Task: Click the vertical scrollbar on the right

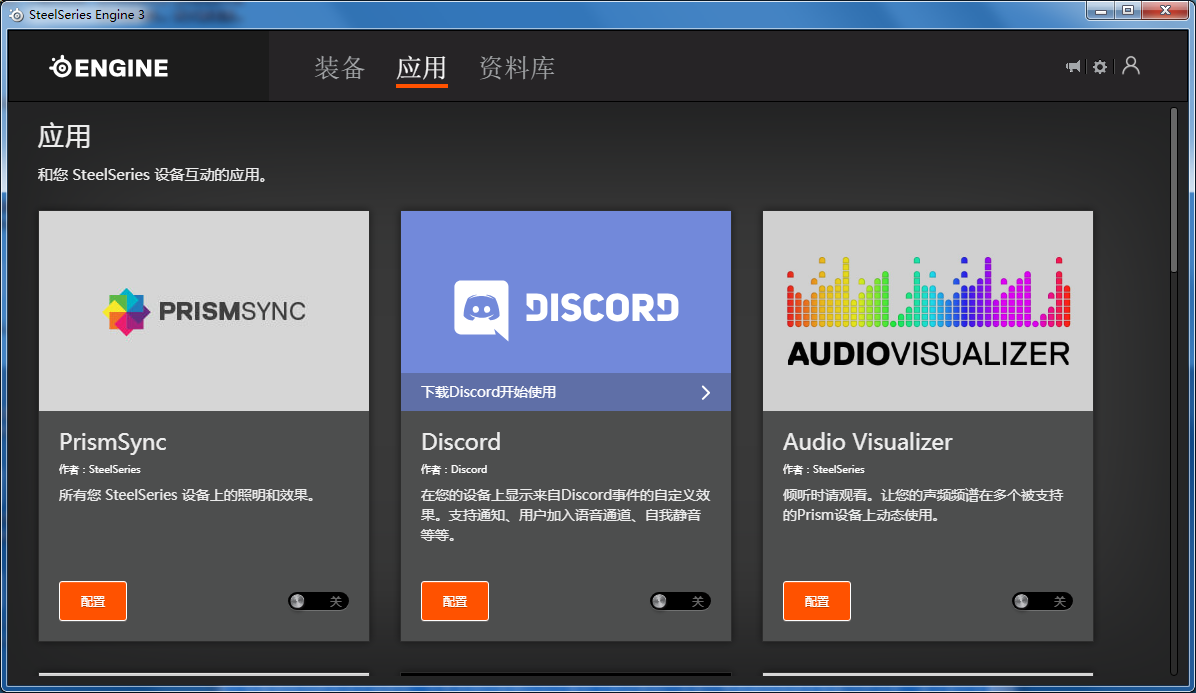Action: pos(1174,190)
